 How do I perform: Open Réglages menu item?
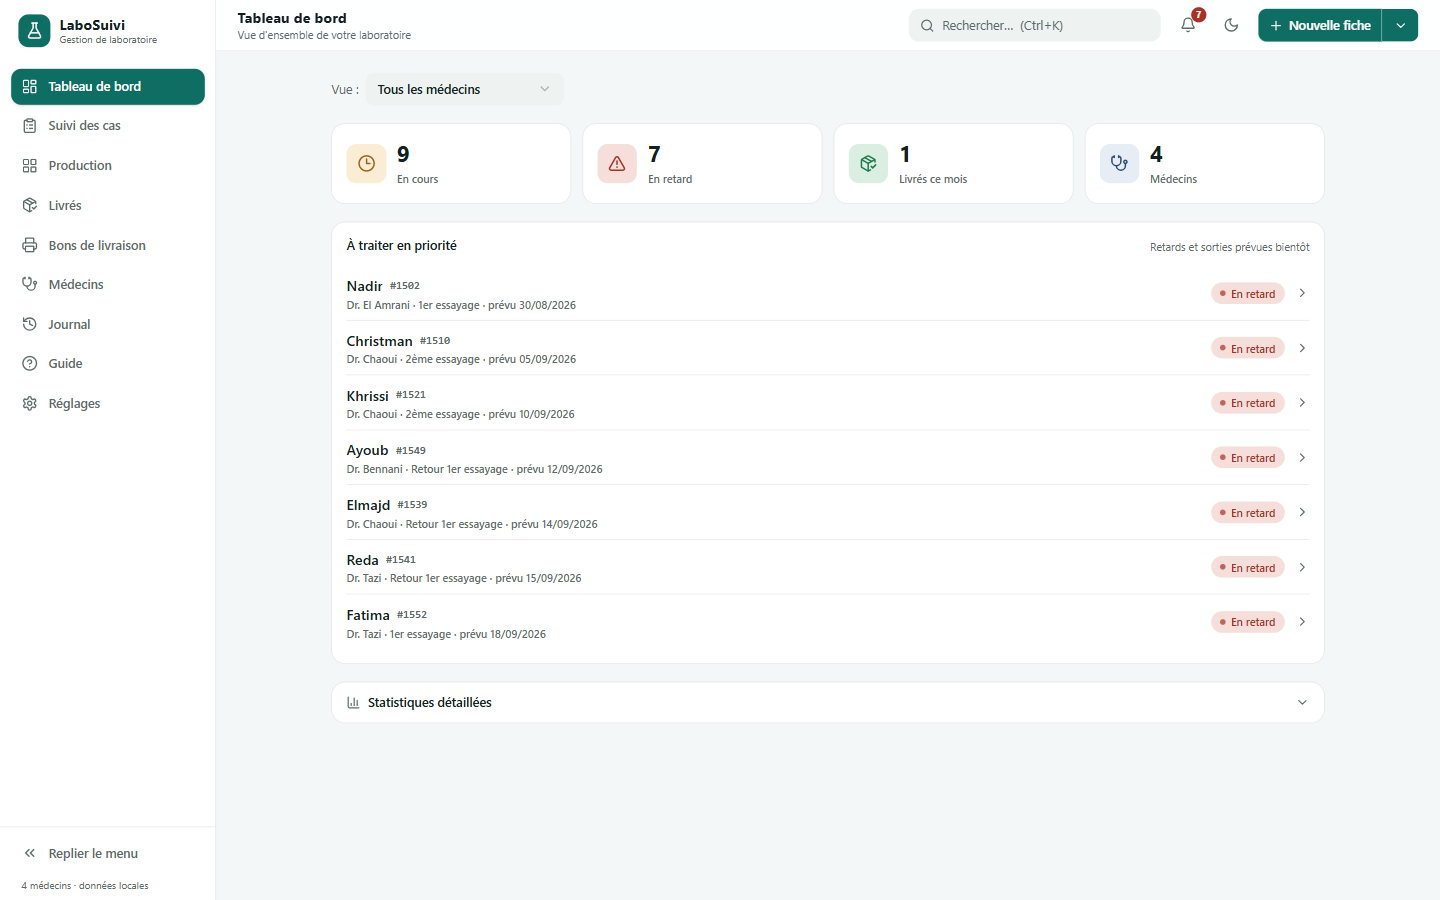[x=108, y=403]
